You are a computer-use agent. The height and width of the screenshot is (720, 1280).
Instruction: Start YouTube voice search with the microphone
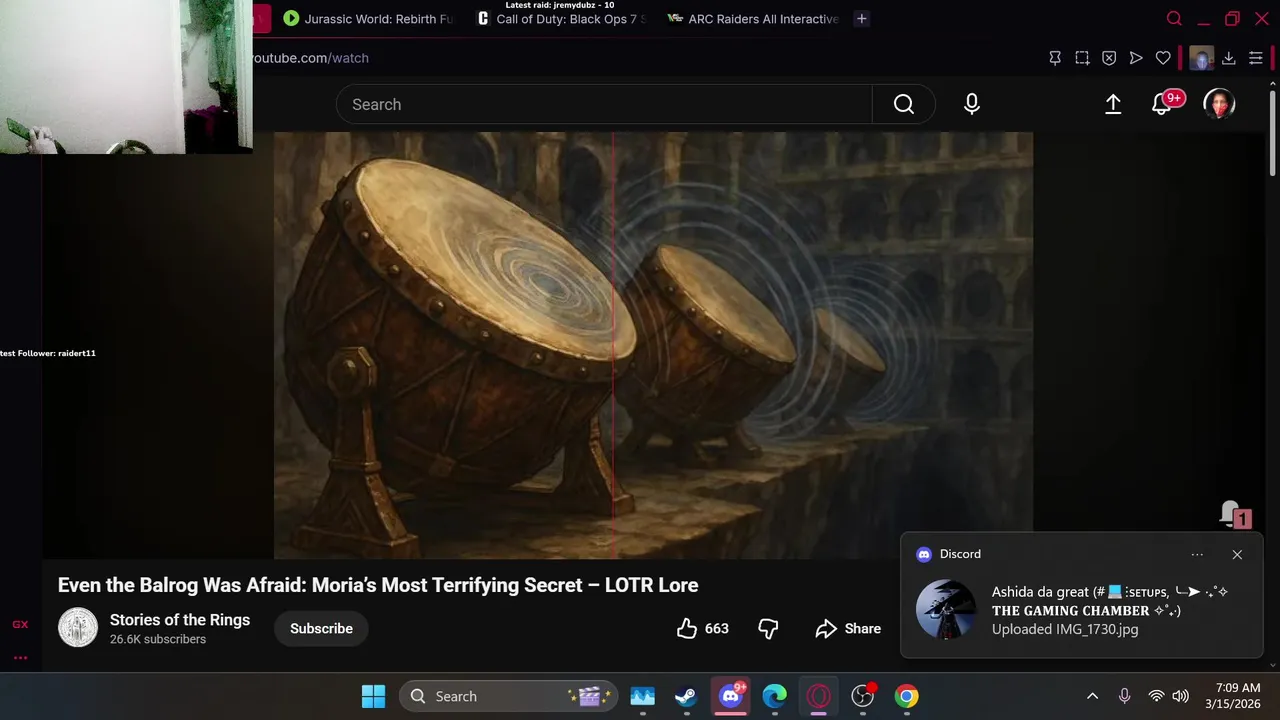click(x=972, y=104)
